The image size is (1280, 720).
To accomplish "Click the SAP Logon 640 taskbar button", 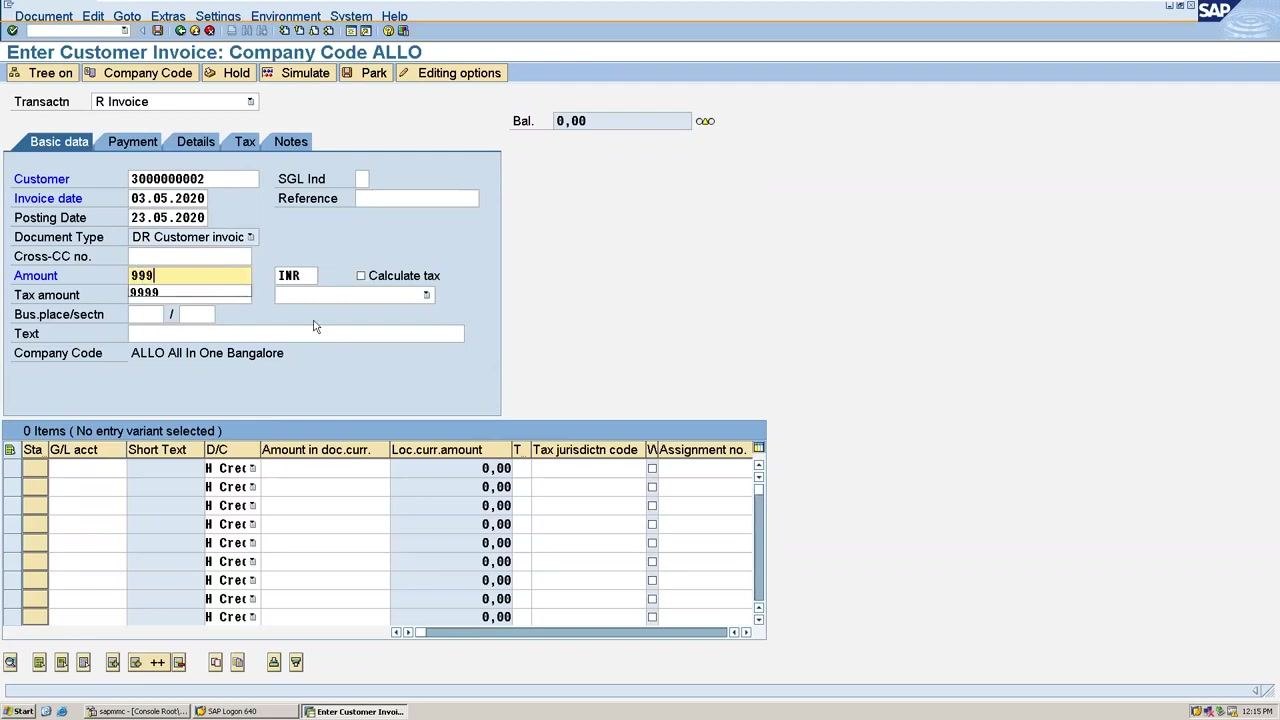I will click(246, 712).
